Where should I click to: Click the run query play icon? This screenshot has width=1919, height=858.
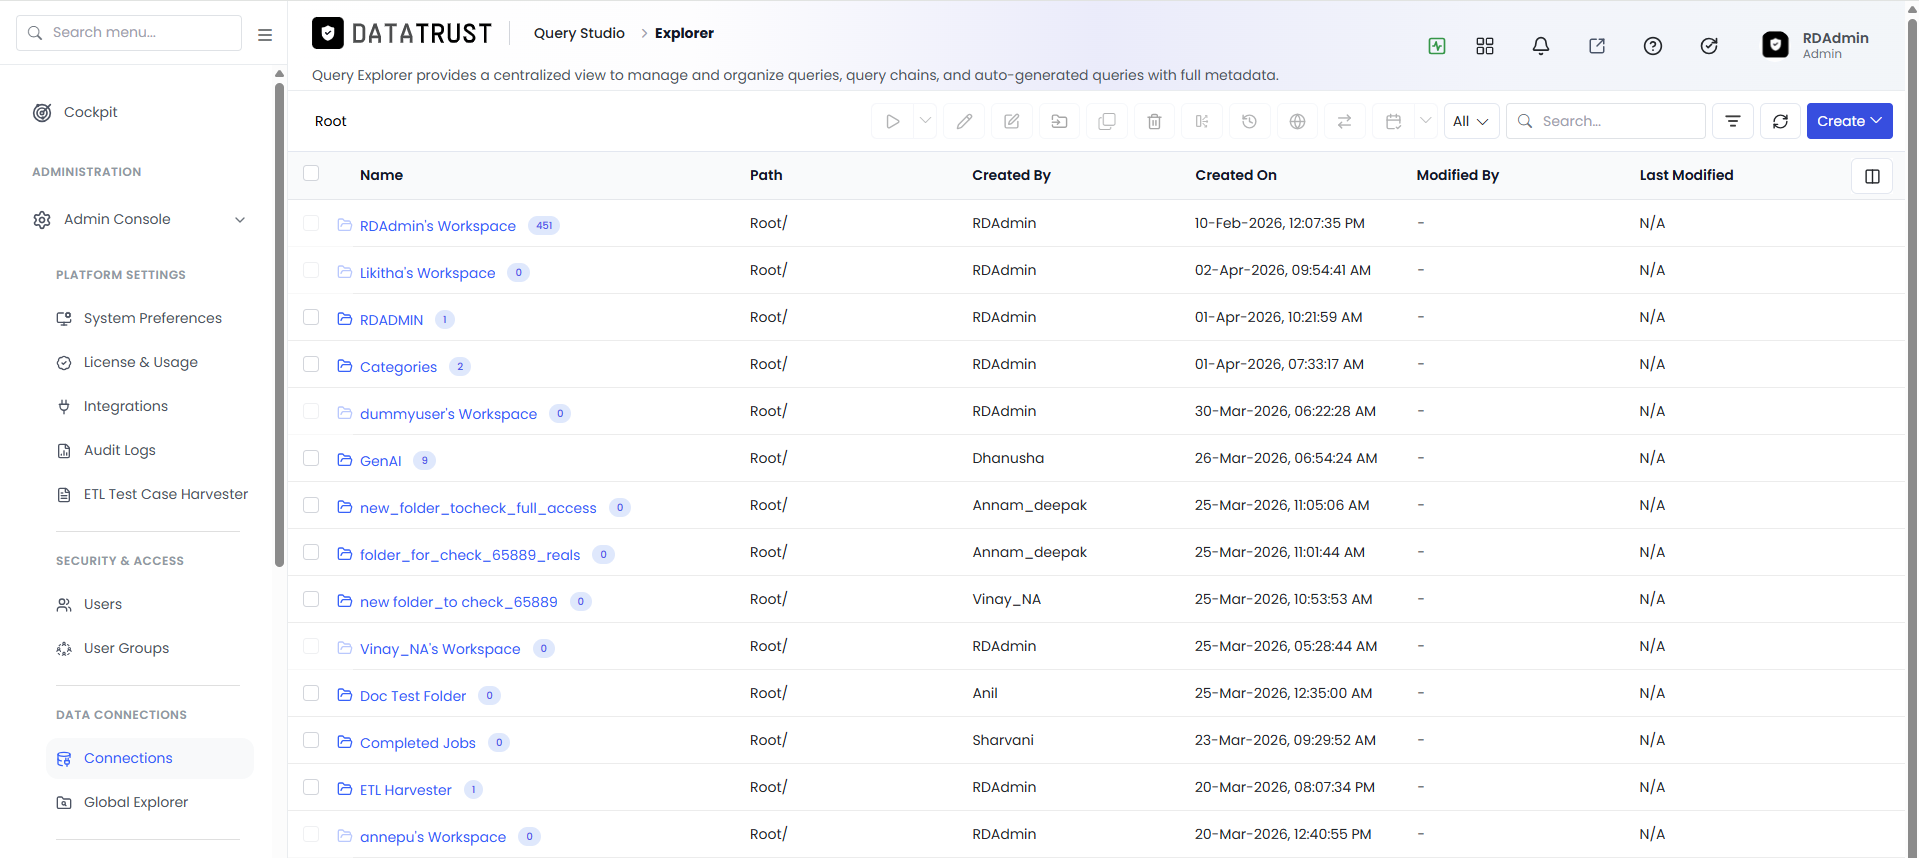click(x=892, y=121)
